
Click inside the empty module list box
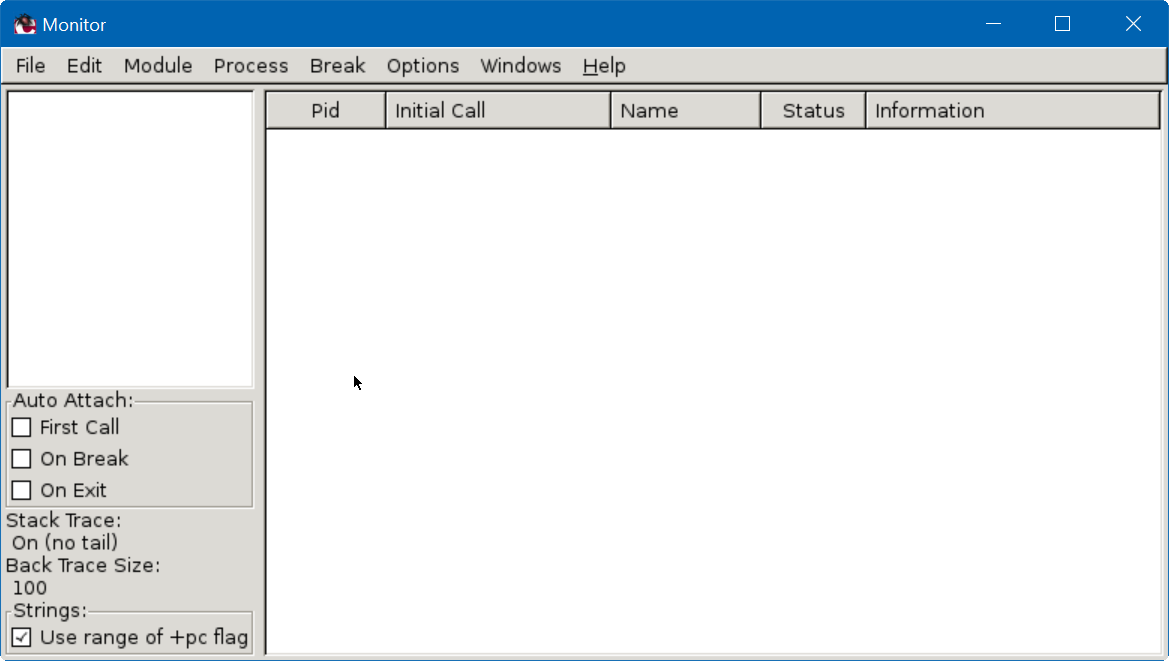130,239
